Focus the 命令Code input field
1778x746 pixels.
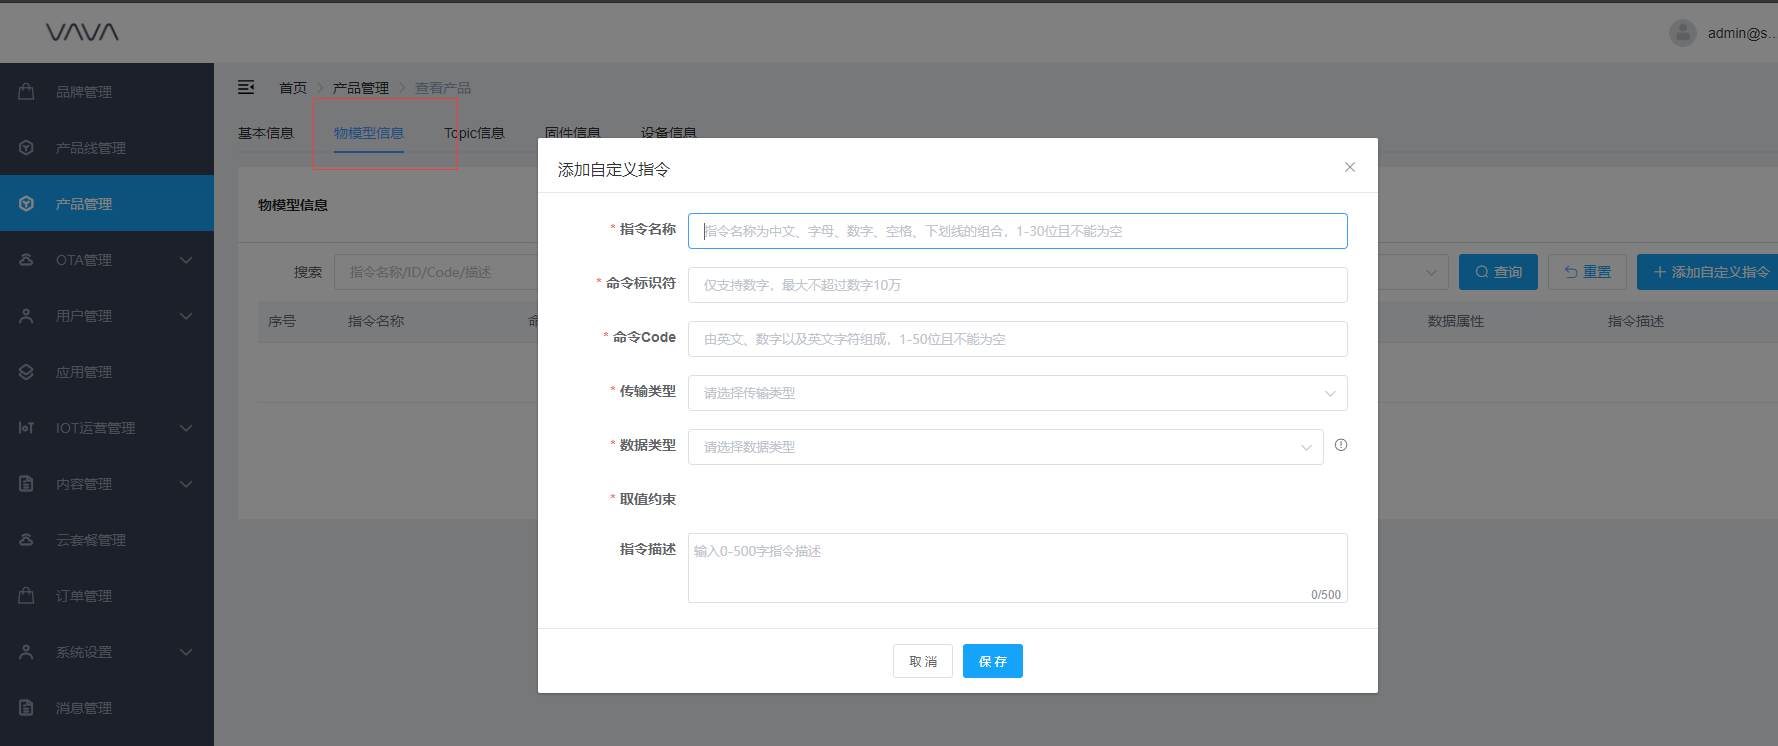(1017, 339)
